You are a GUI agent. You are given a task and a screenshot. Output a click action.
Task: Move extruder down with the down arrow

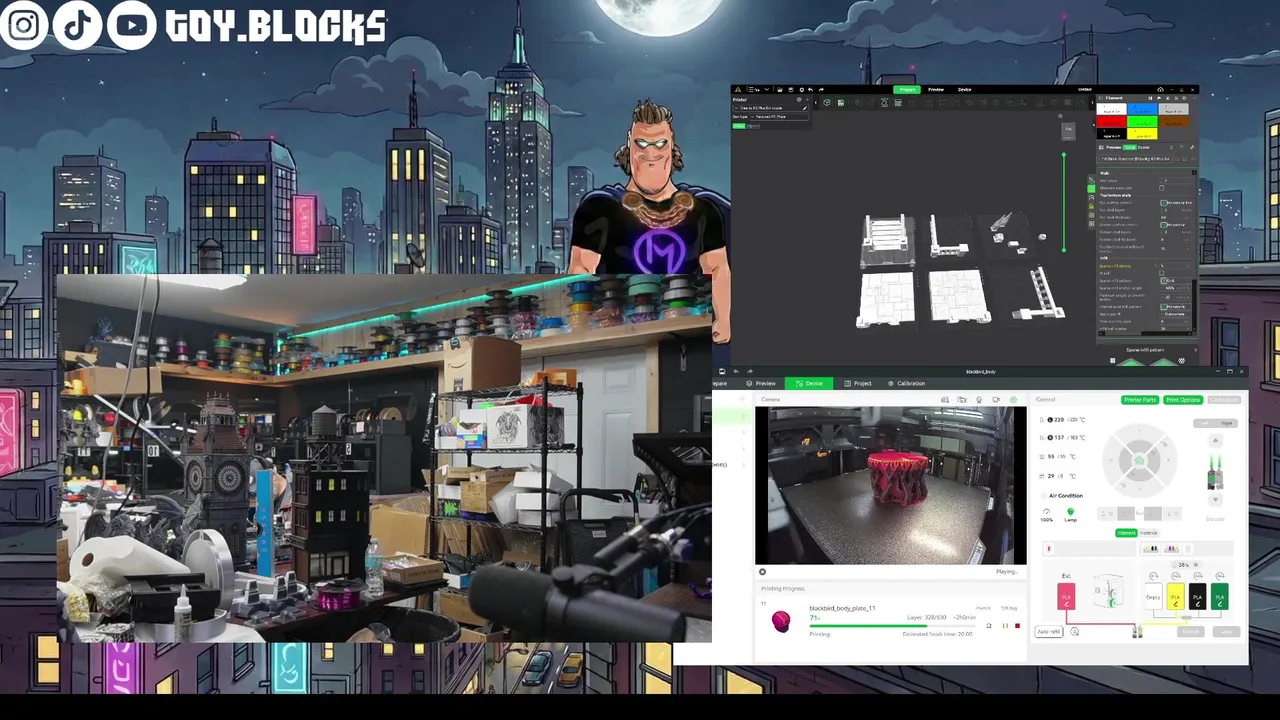[x=1215, y=500]
